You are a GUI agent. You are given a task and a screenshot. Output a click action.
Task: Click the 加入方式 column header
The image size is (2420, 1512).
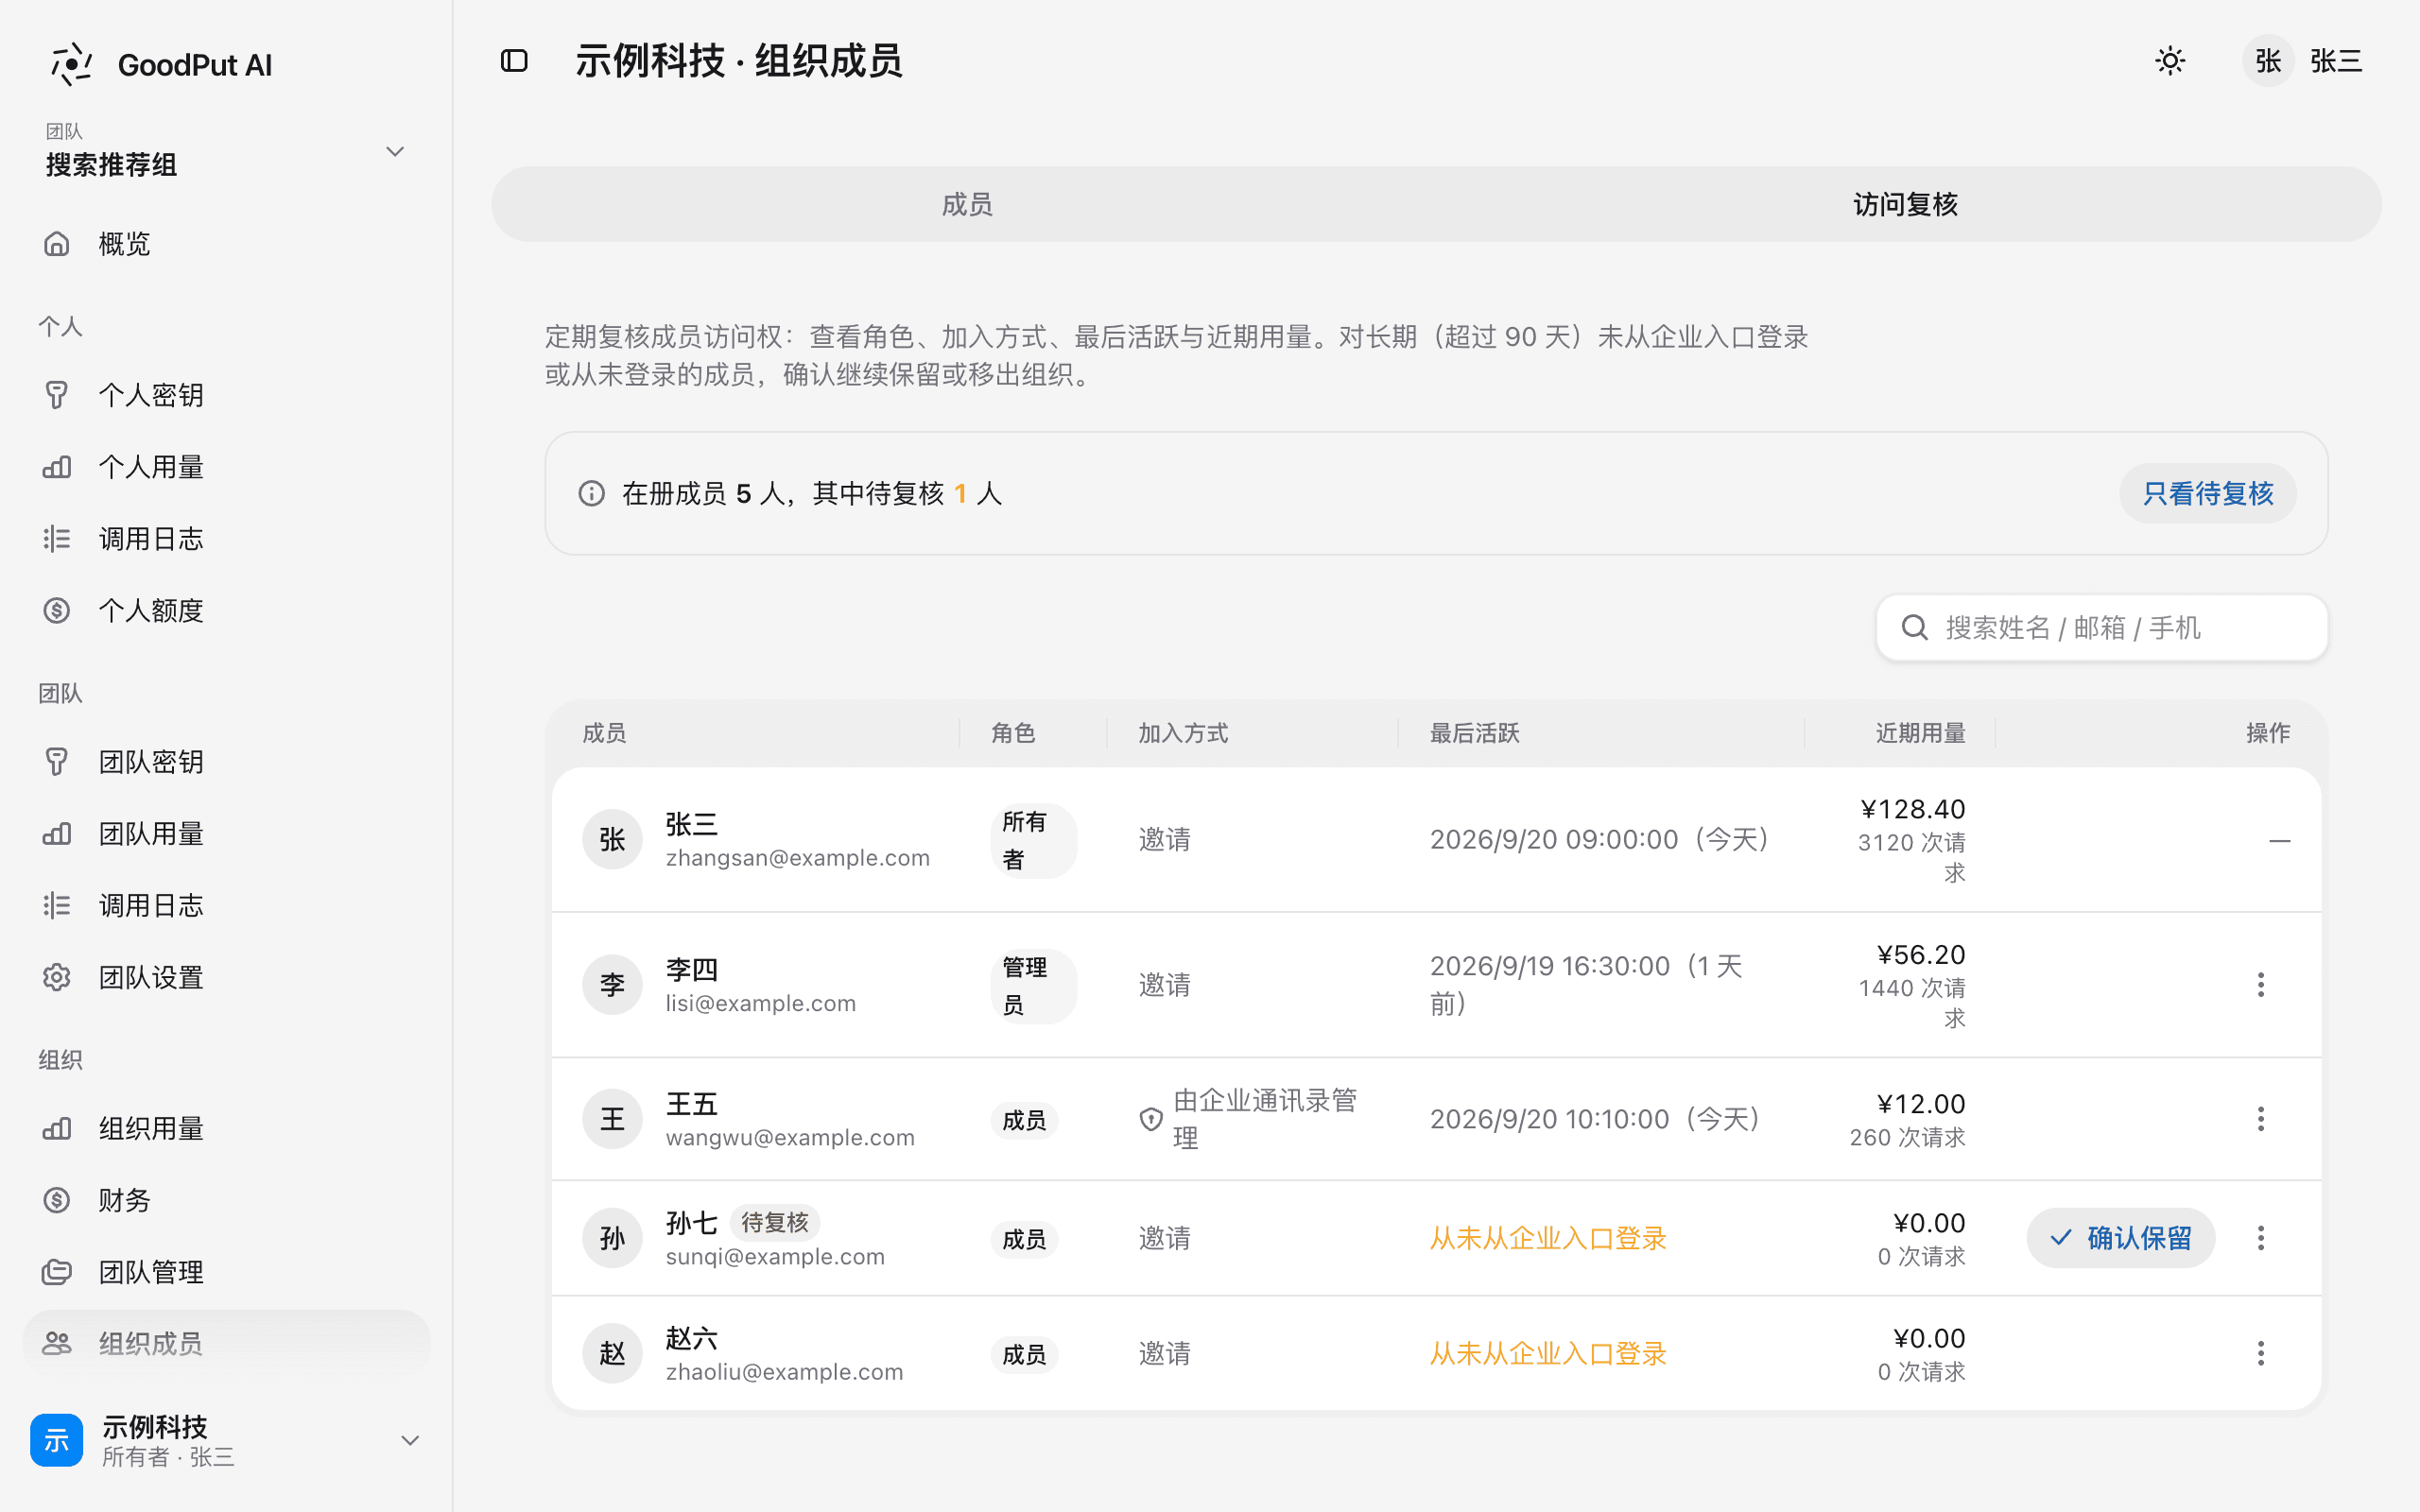[1183, 733]
